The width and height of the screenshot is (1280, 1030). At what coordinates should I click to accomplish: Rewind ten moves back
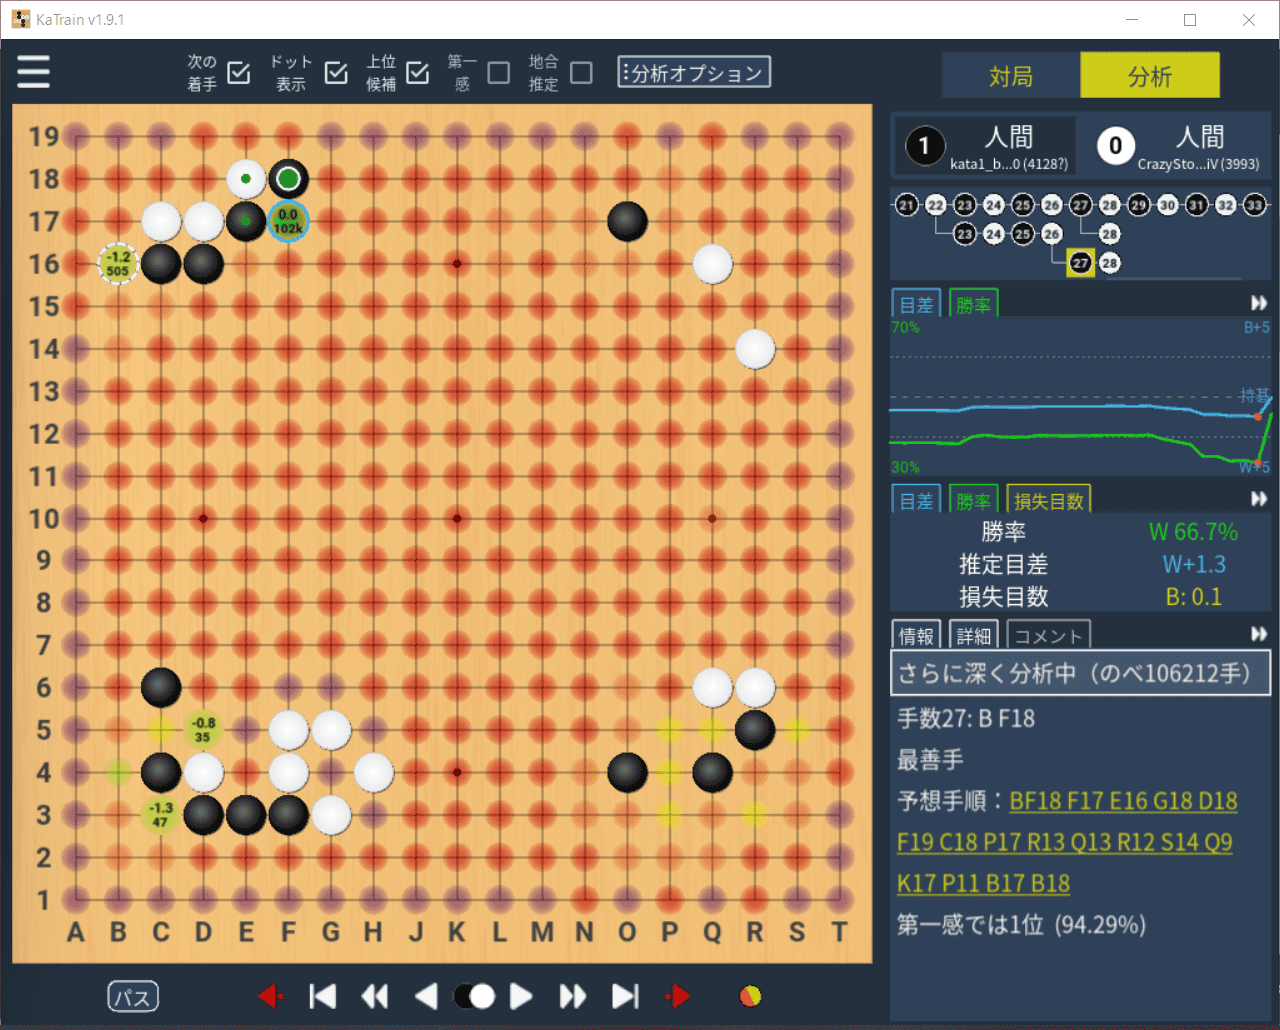pos(374,996)
